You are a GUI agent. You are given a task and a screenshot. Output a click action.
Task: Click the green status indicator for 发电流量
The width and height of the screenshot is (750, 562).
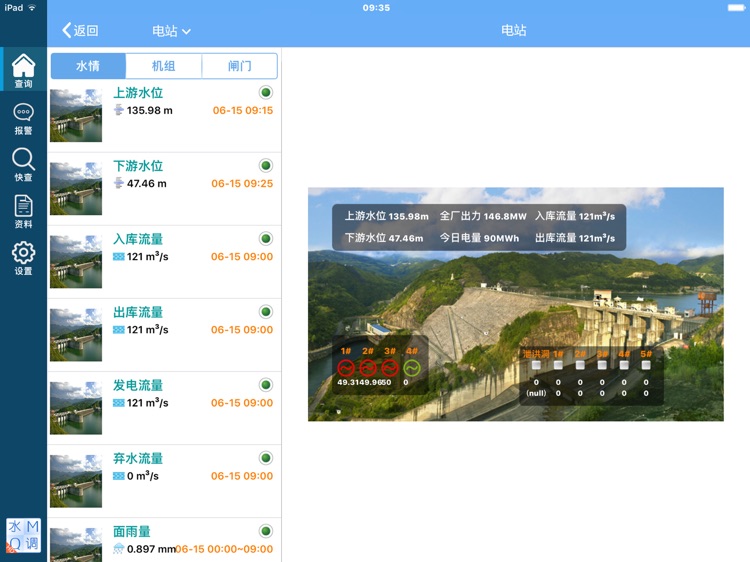click(x=266, y=385)
